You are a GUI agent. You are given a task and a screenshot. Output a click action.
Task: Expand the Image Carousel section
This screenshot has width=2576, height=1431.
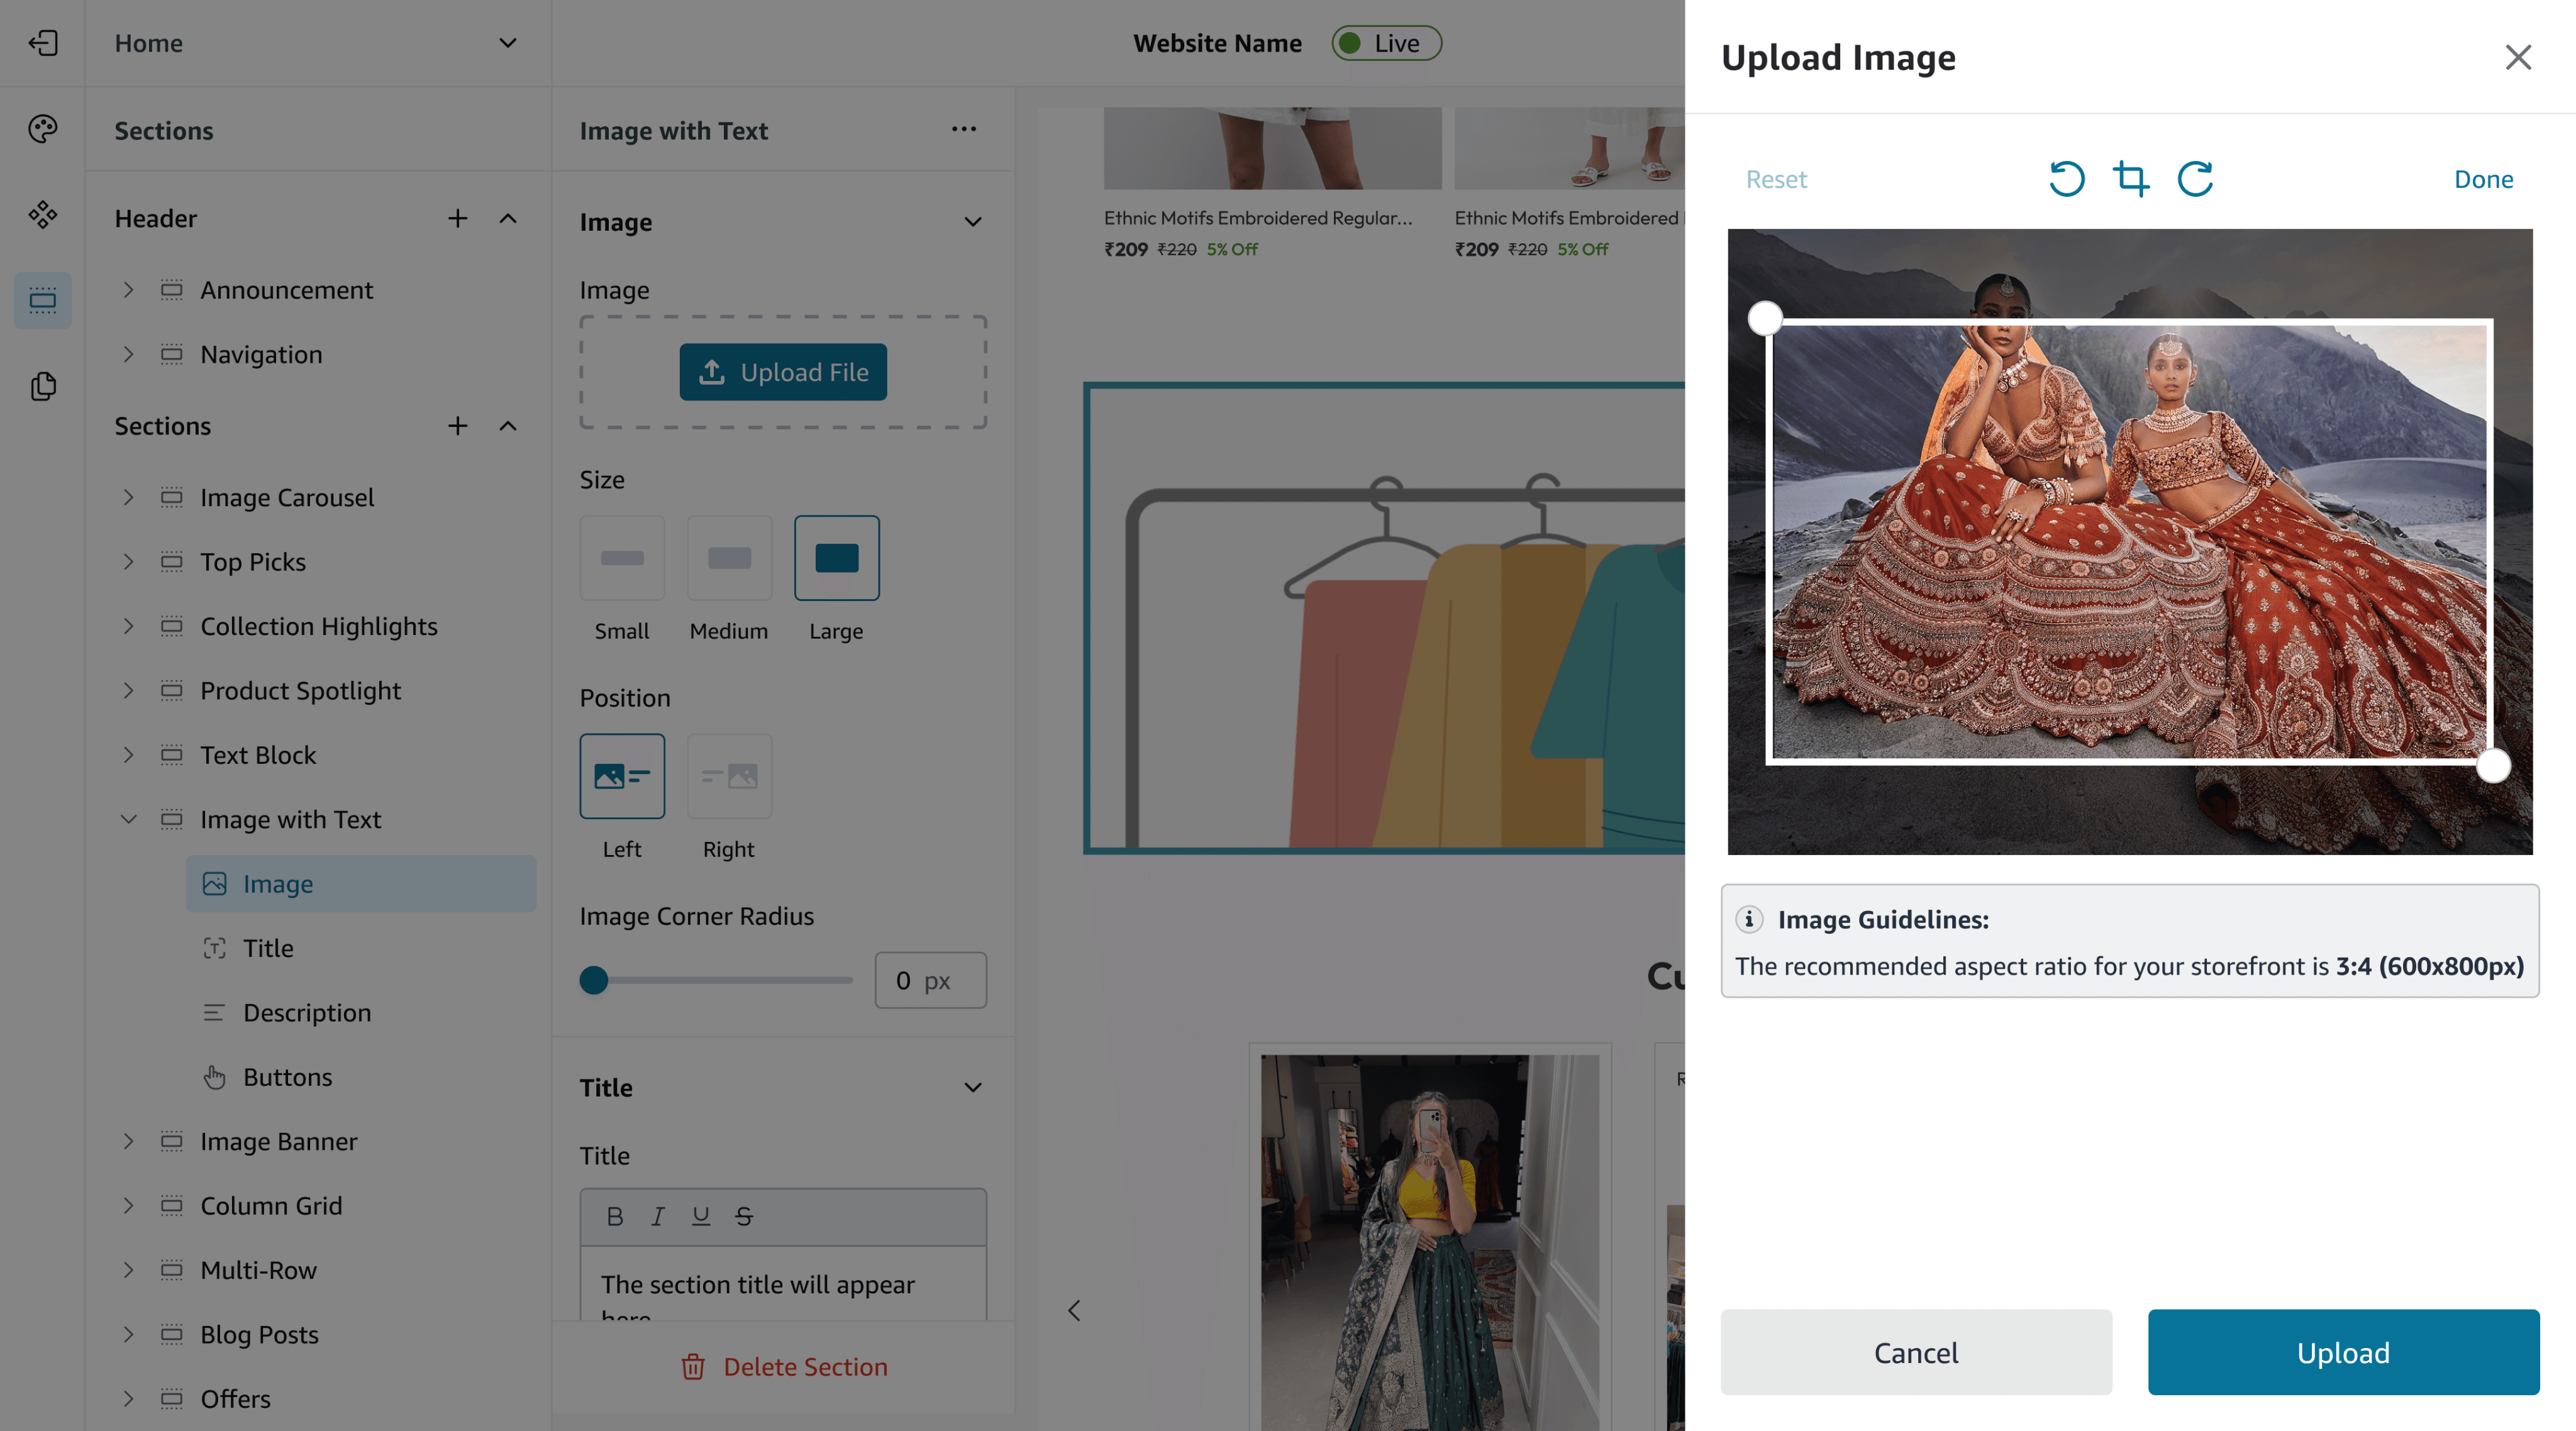128,497
